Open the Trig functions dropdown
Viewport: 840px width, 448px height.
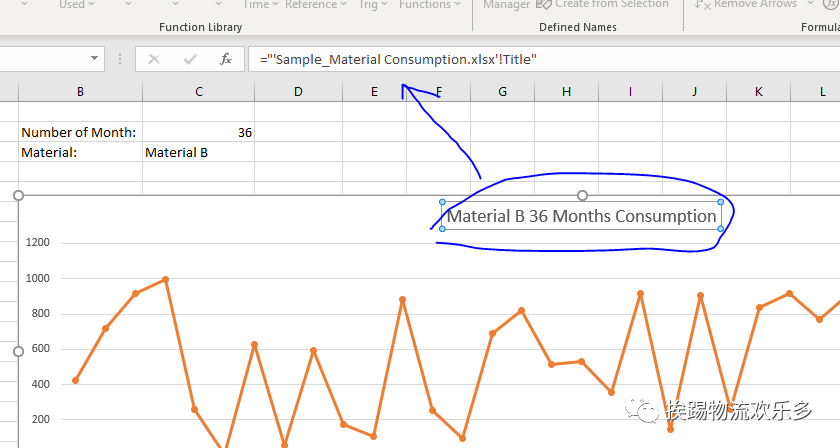[373, 5]
